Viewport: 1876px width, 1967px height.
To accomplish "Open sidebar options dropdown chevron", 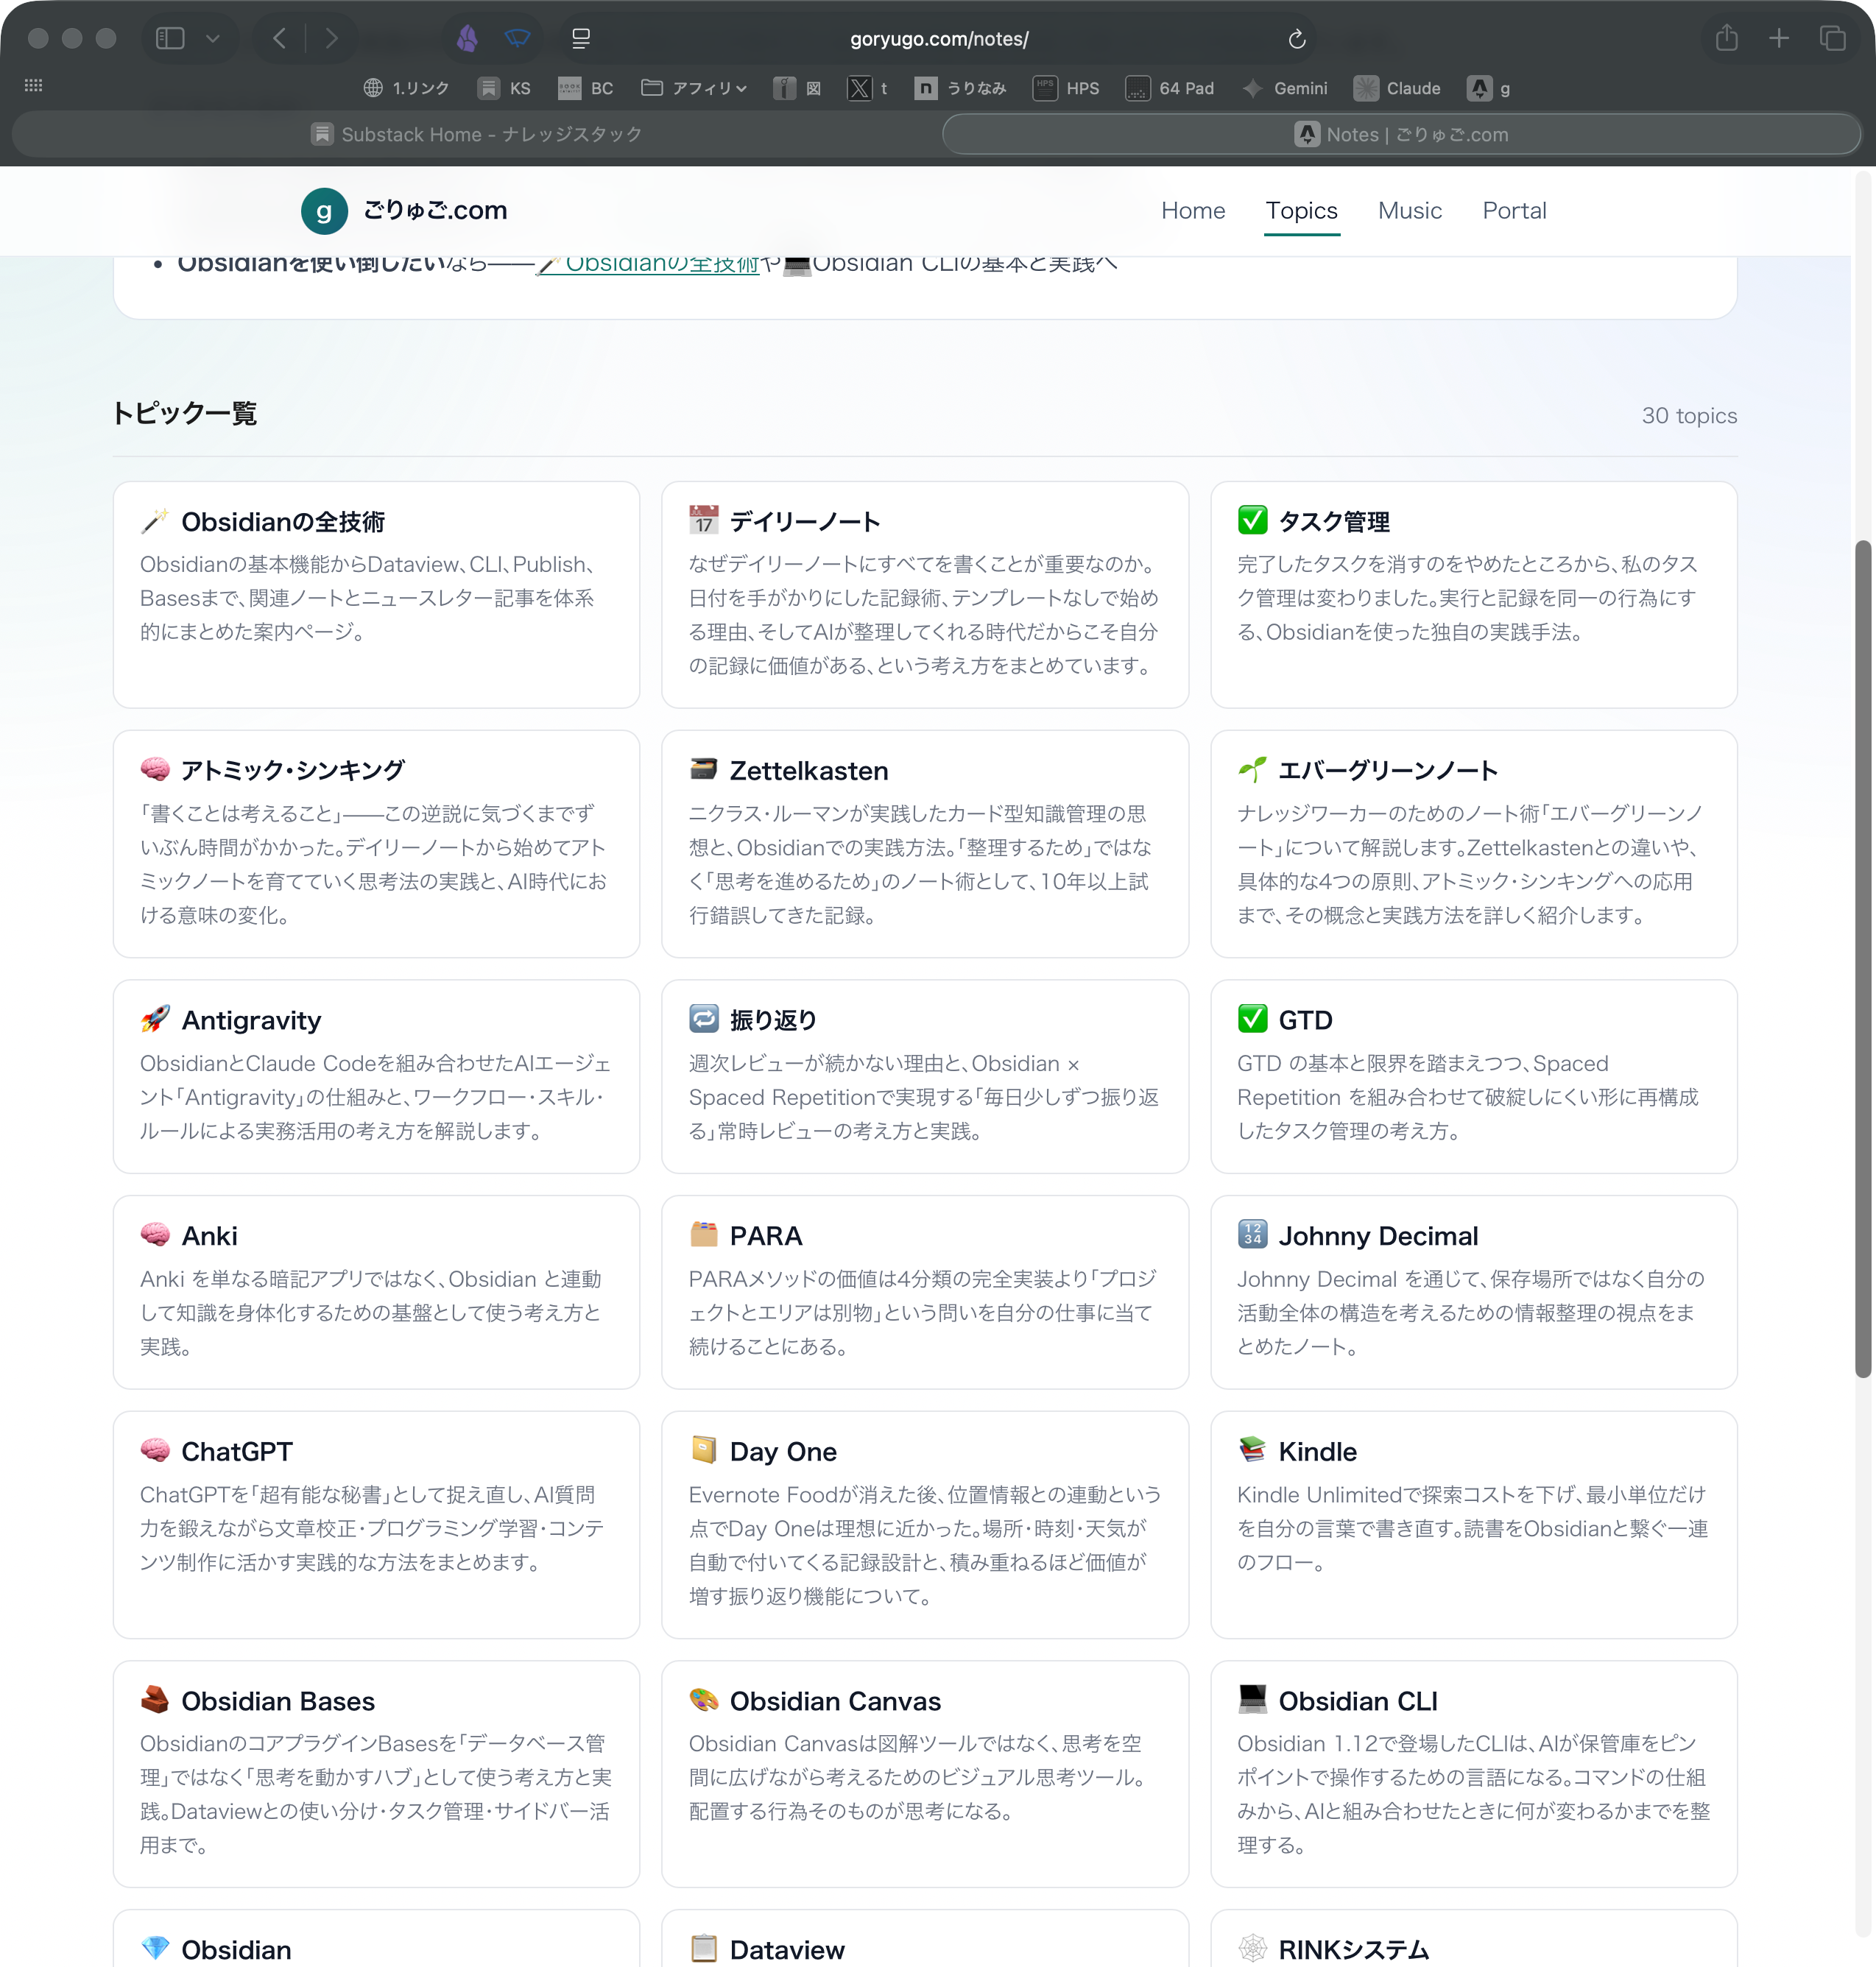I will 212,38.
